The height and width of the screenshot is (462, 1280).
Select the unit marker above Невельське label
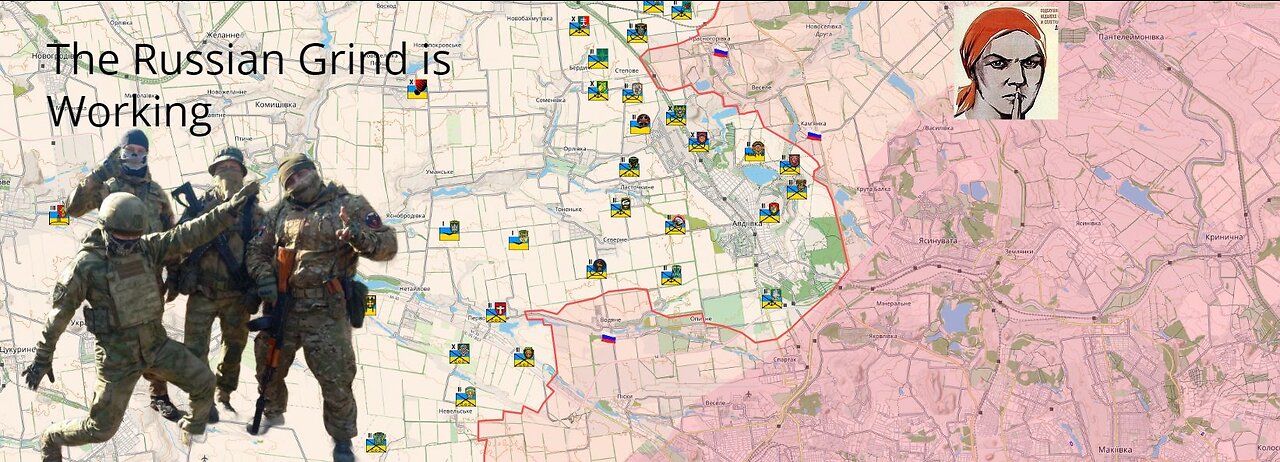click(465, 395)
